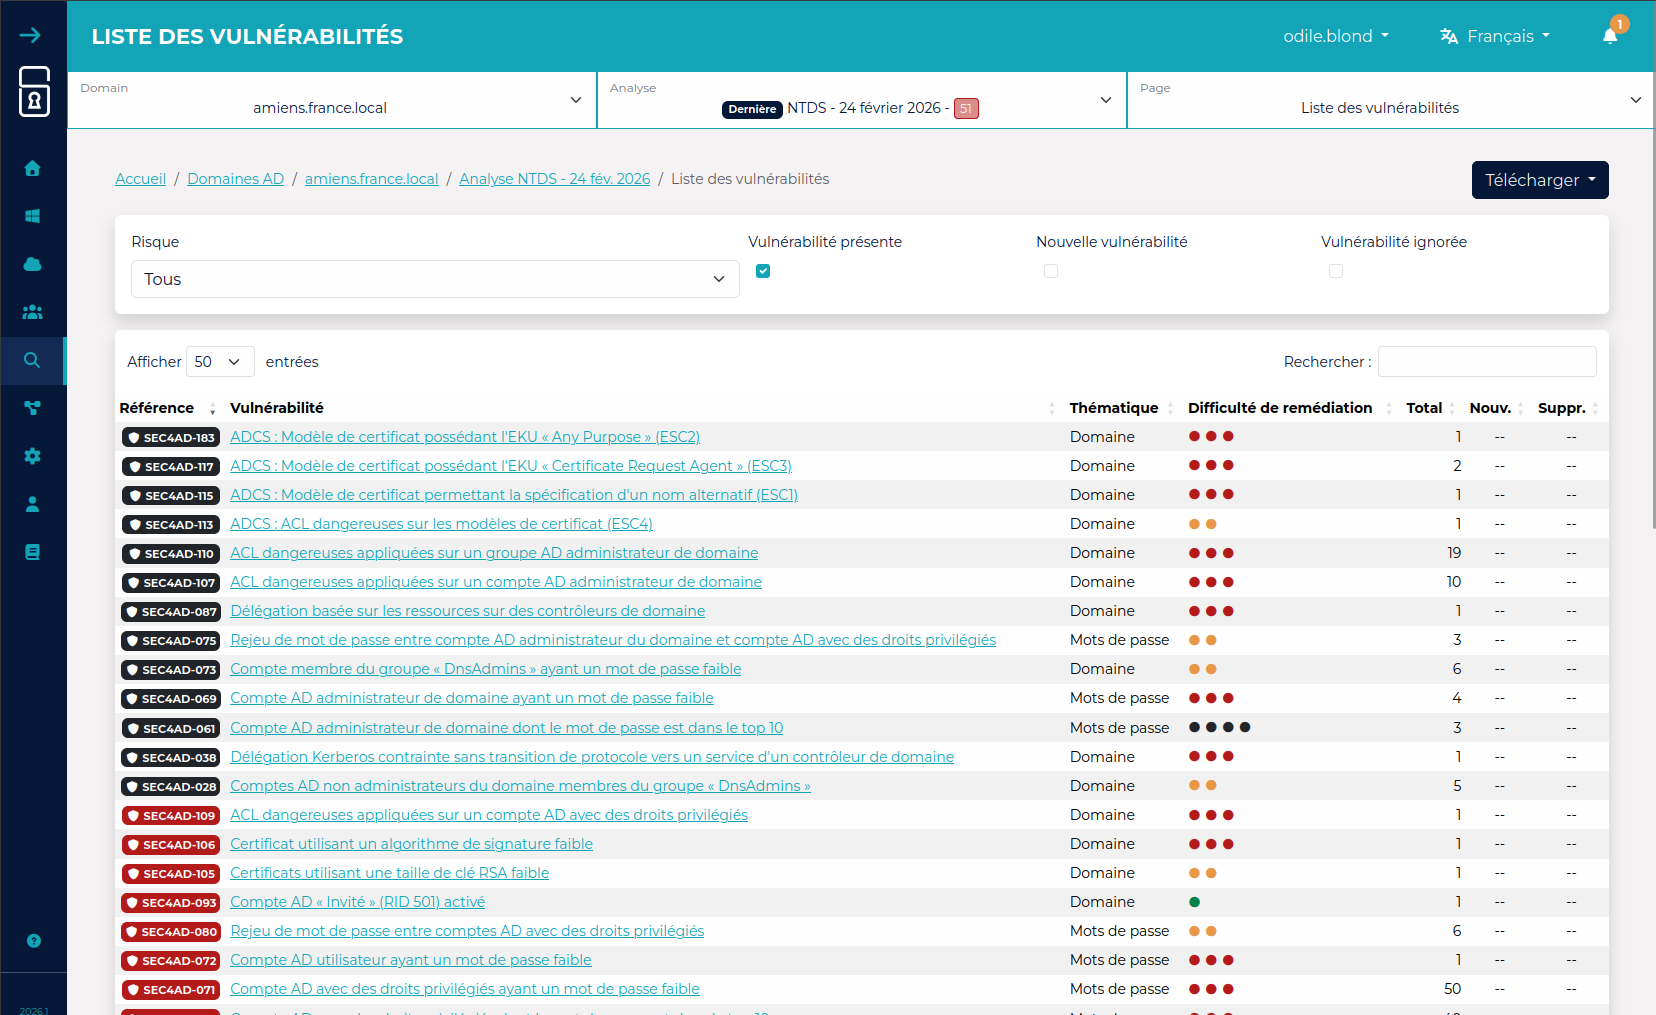Screen dimensions: 1656x1015
Task: Expand sidebar with the arrow icon
Action: point(31,36)
